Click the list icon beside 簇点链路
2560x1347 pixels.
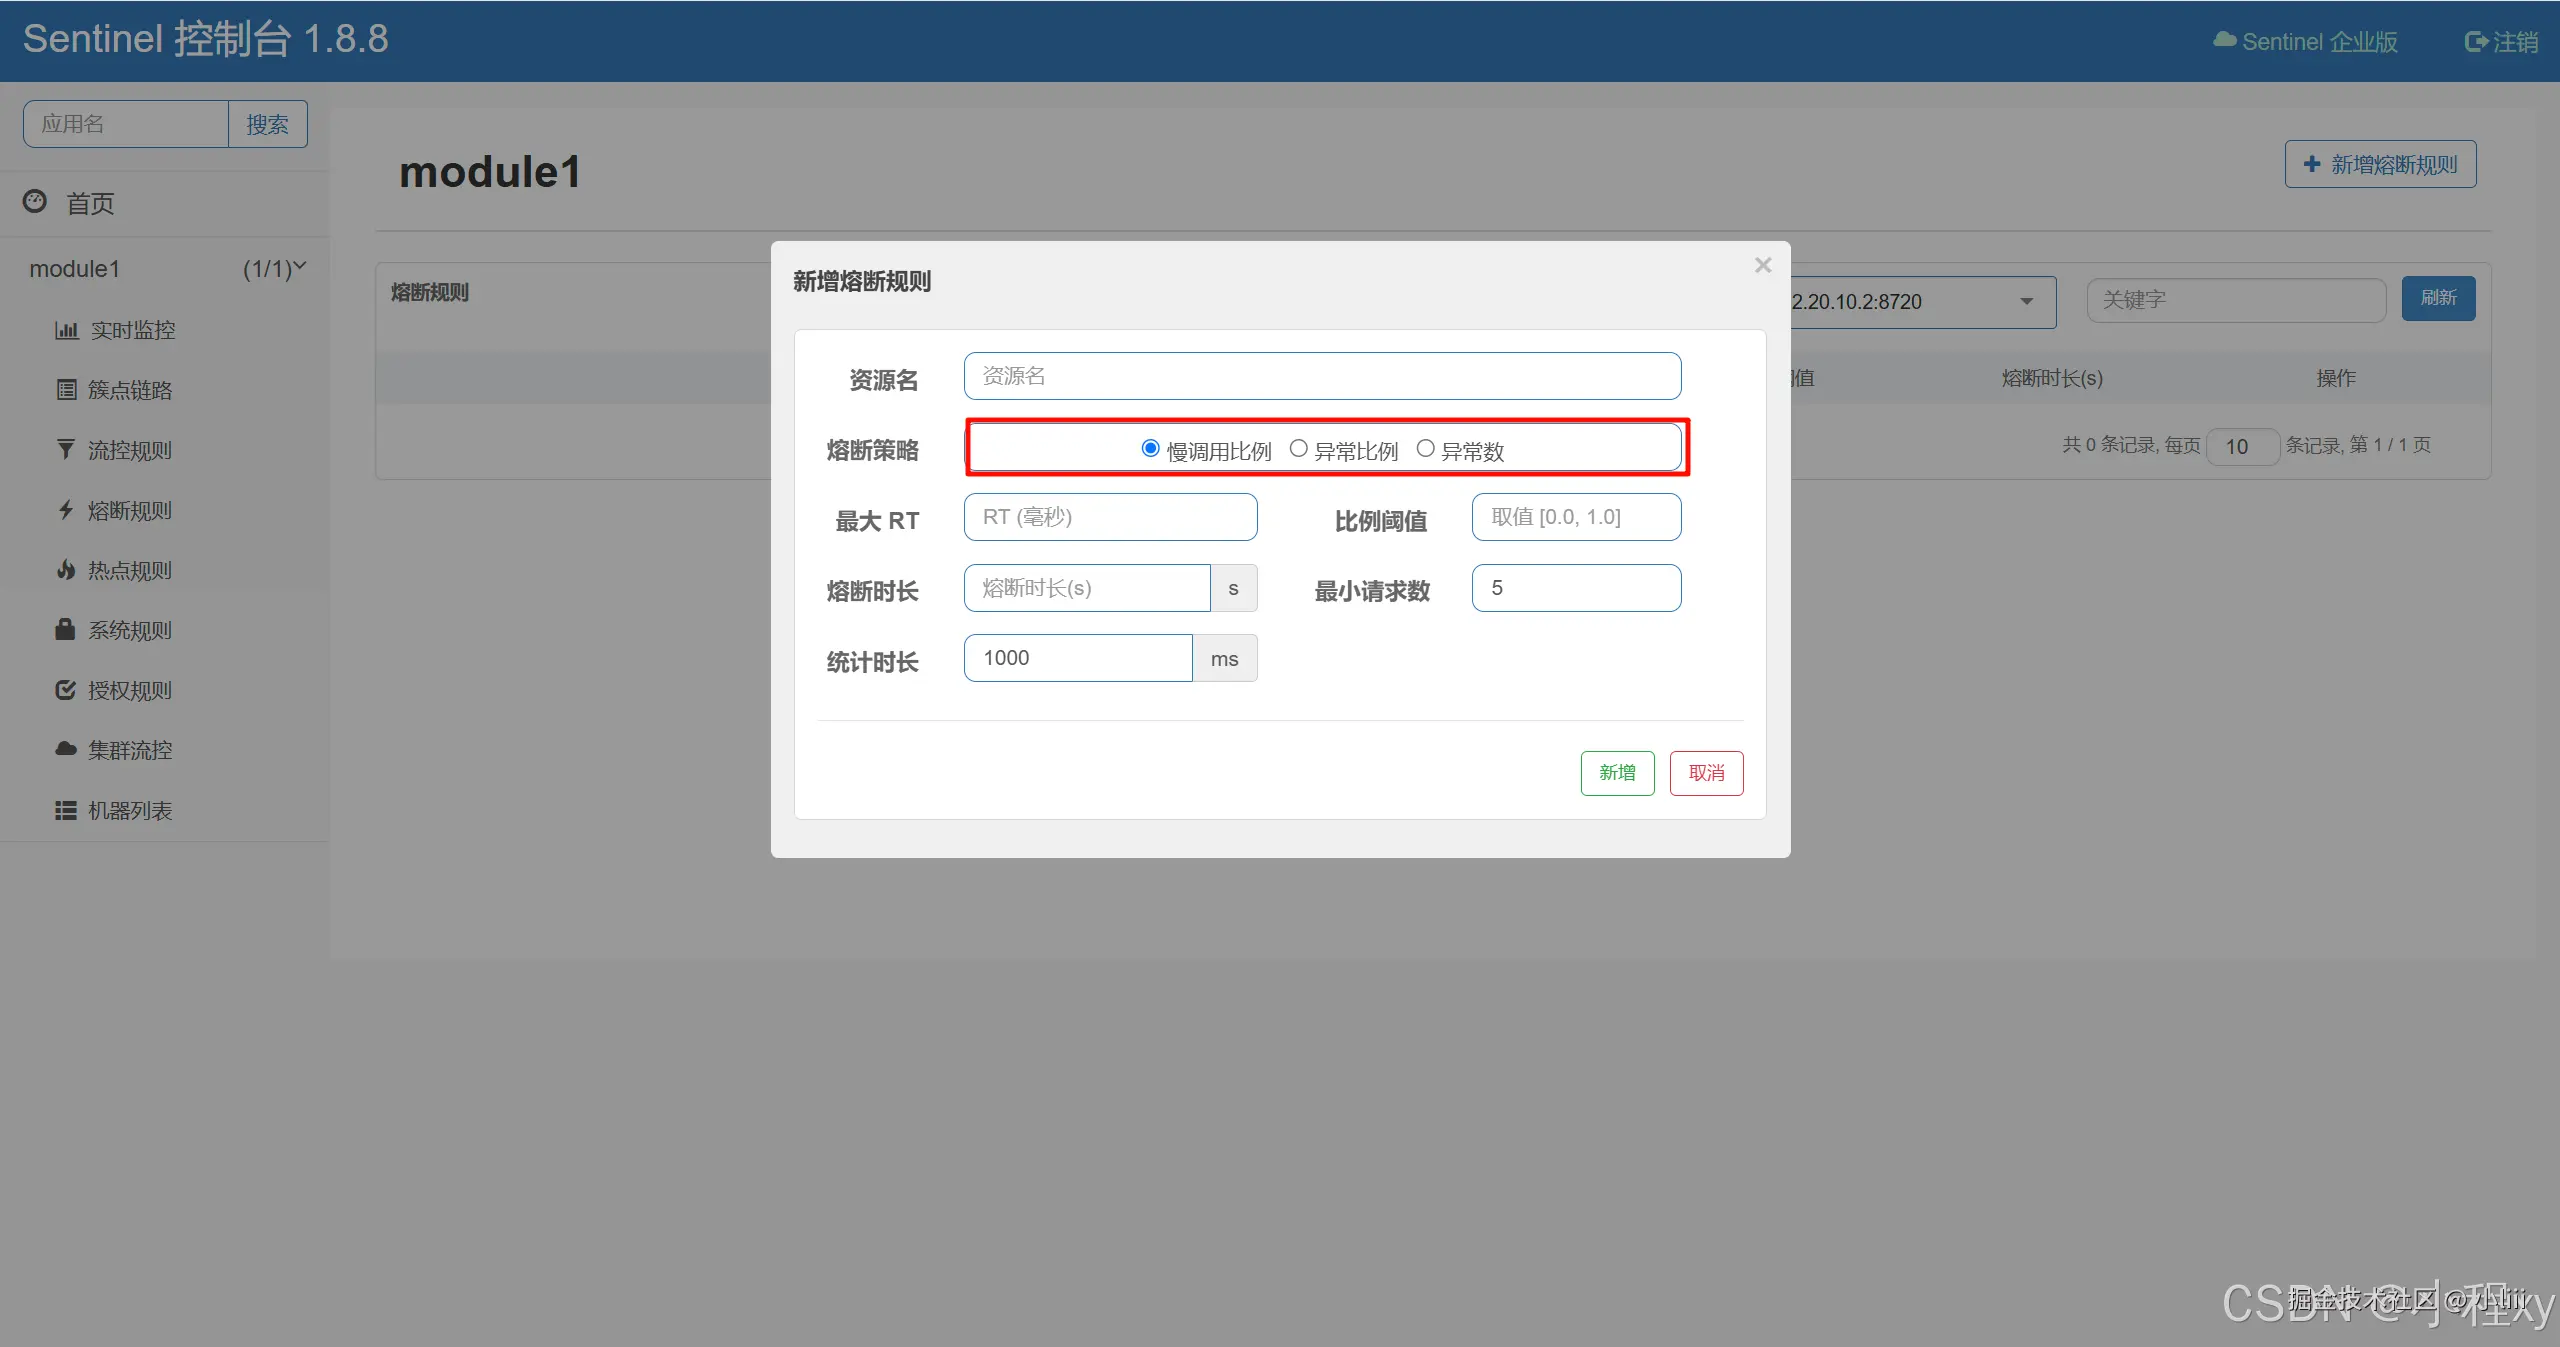[x=66, y=390]
